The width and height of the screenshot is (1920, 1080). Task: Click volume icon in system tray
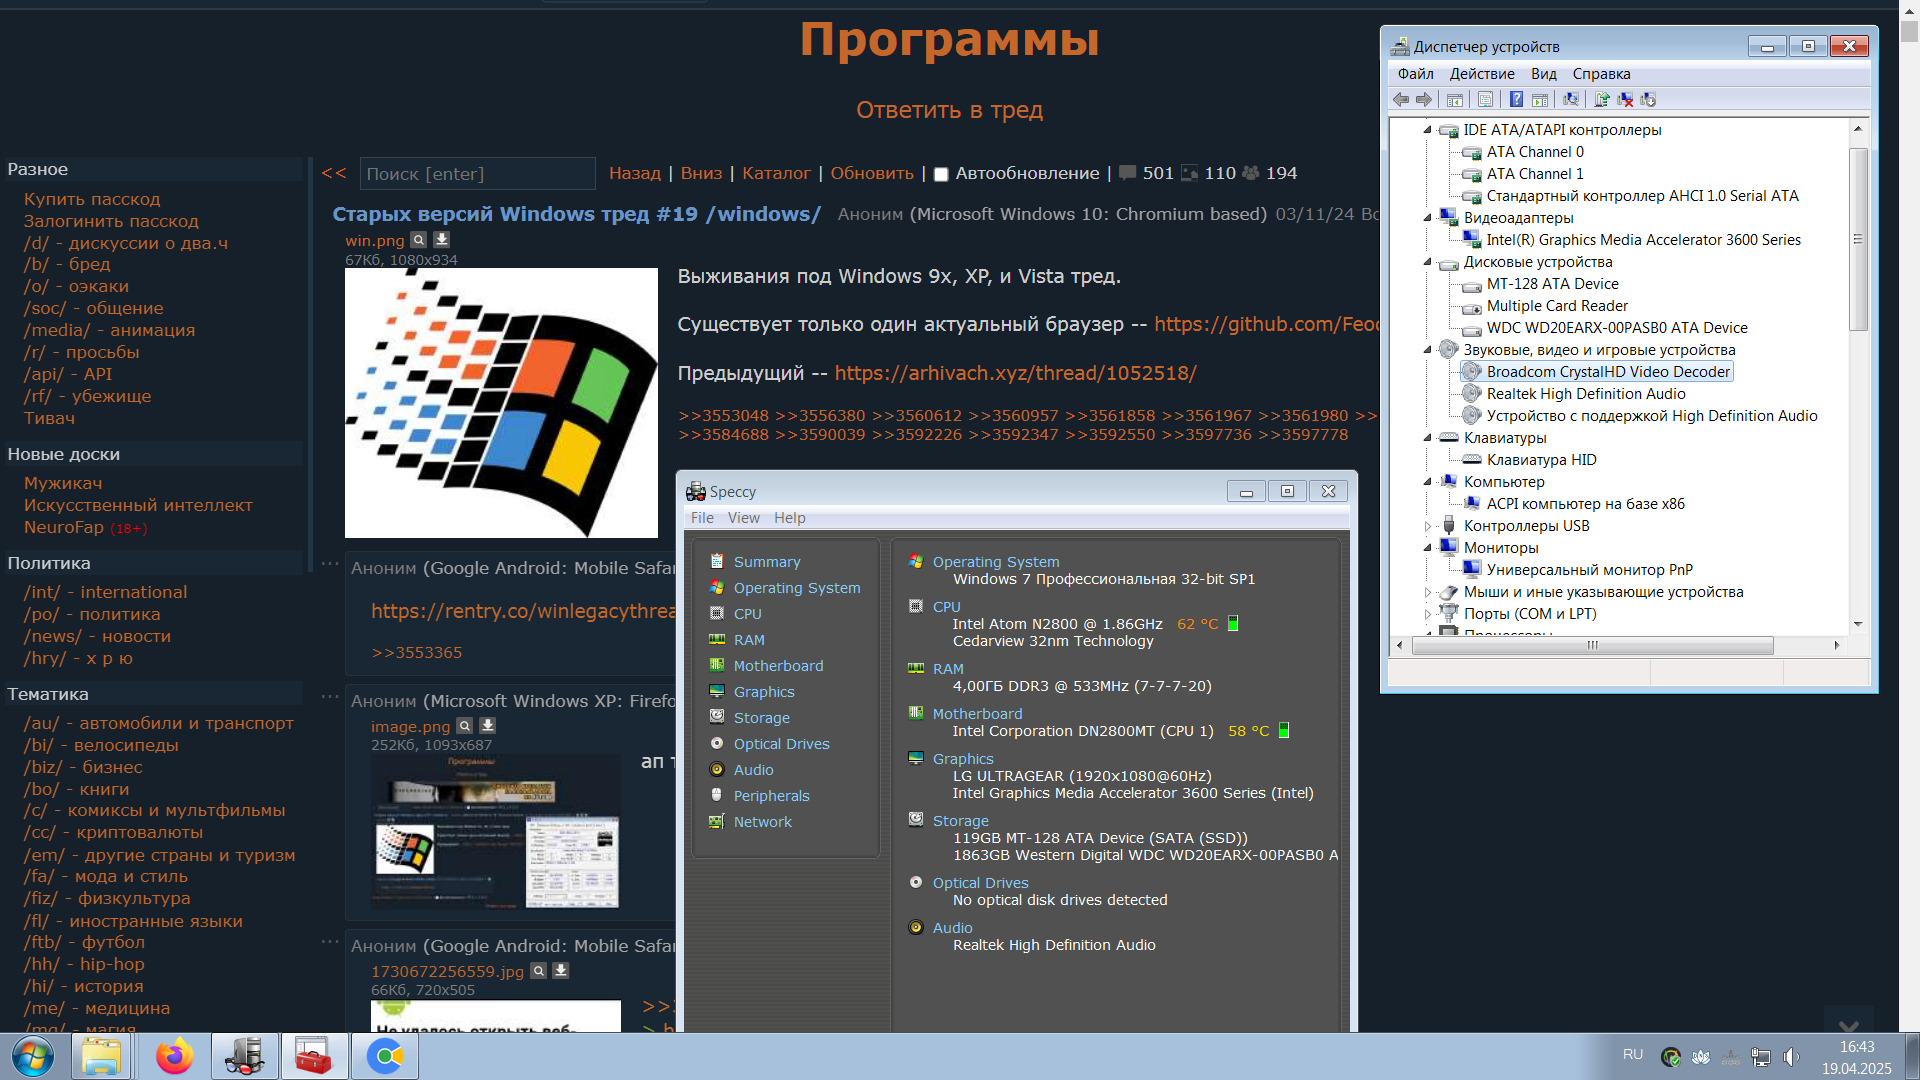tap(1791, 1056)
